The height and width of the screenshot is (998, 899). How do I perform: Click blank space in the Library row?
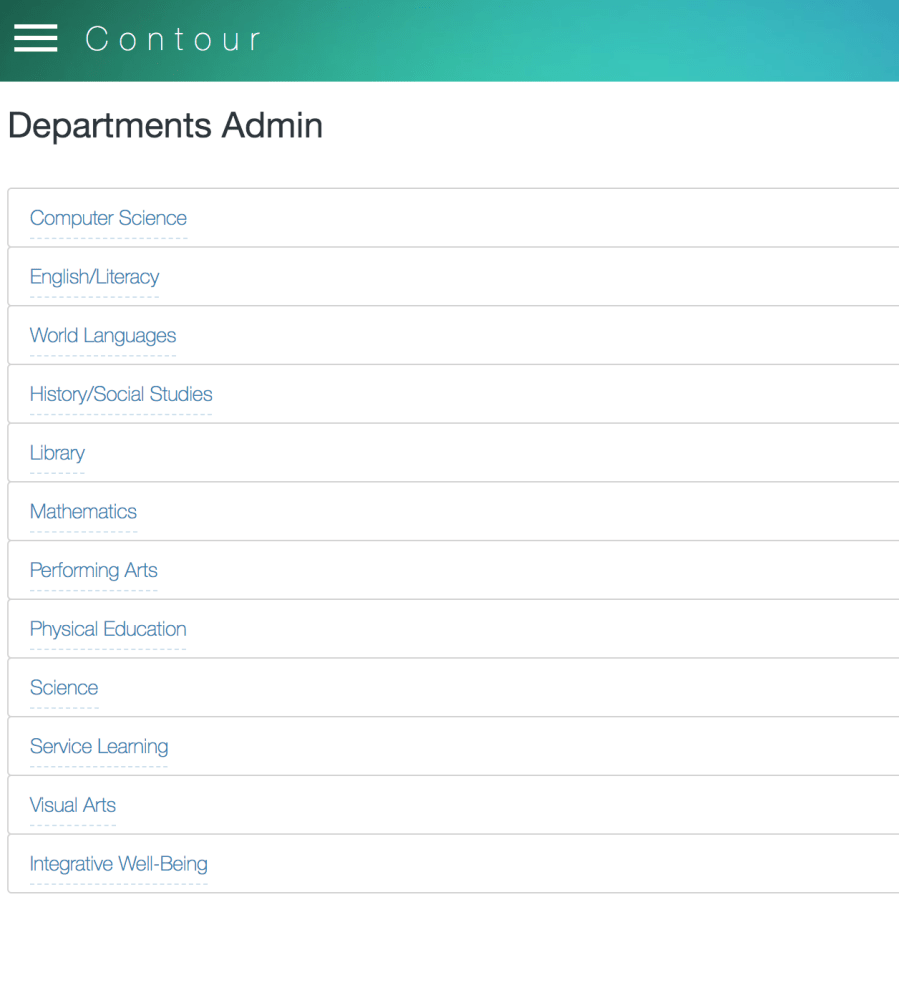coord(500,453)
